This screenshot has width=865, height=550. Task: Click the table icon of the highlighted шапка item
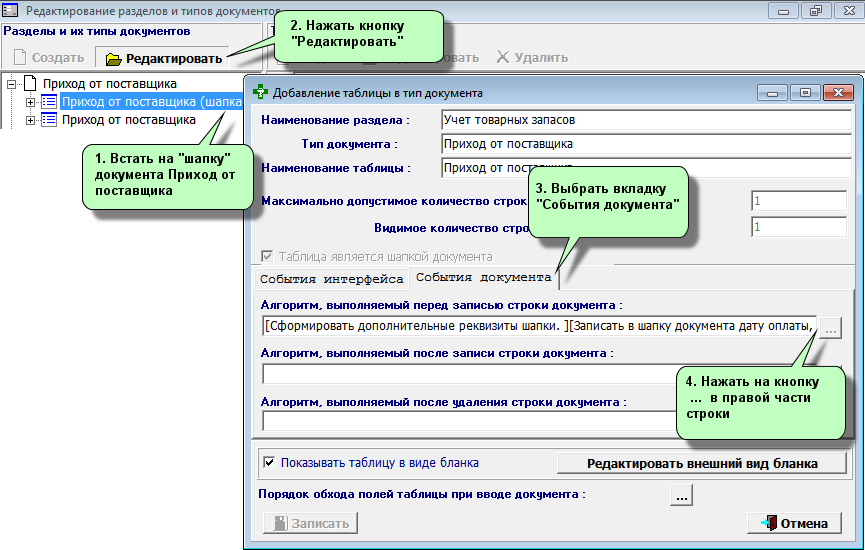49,102
